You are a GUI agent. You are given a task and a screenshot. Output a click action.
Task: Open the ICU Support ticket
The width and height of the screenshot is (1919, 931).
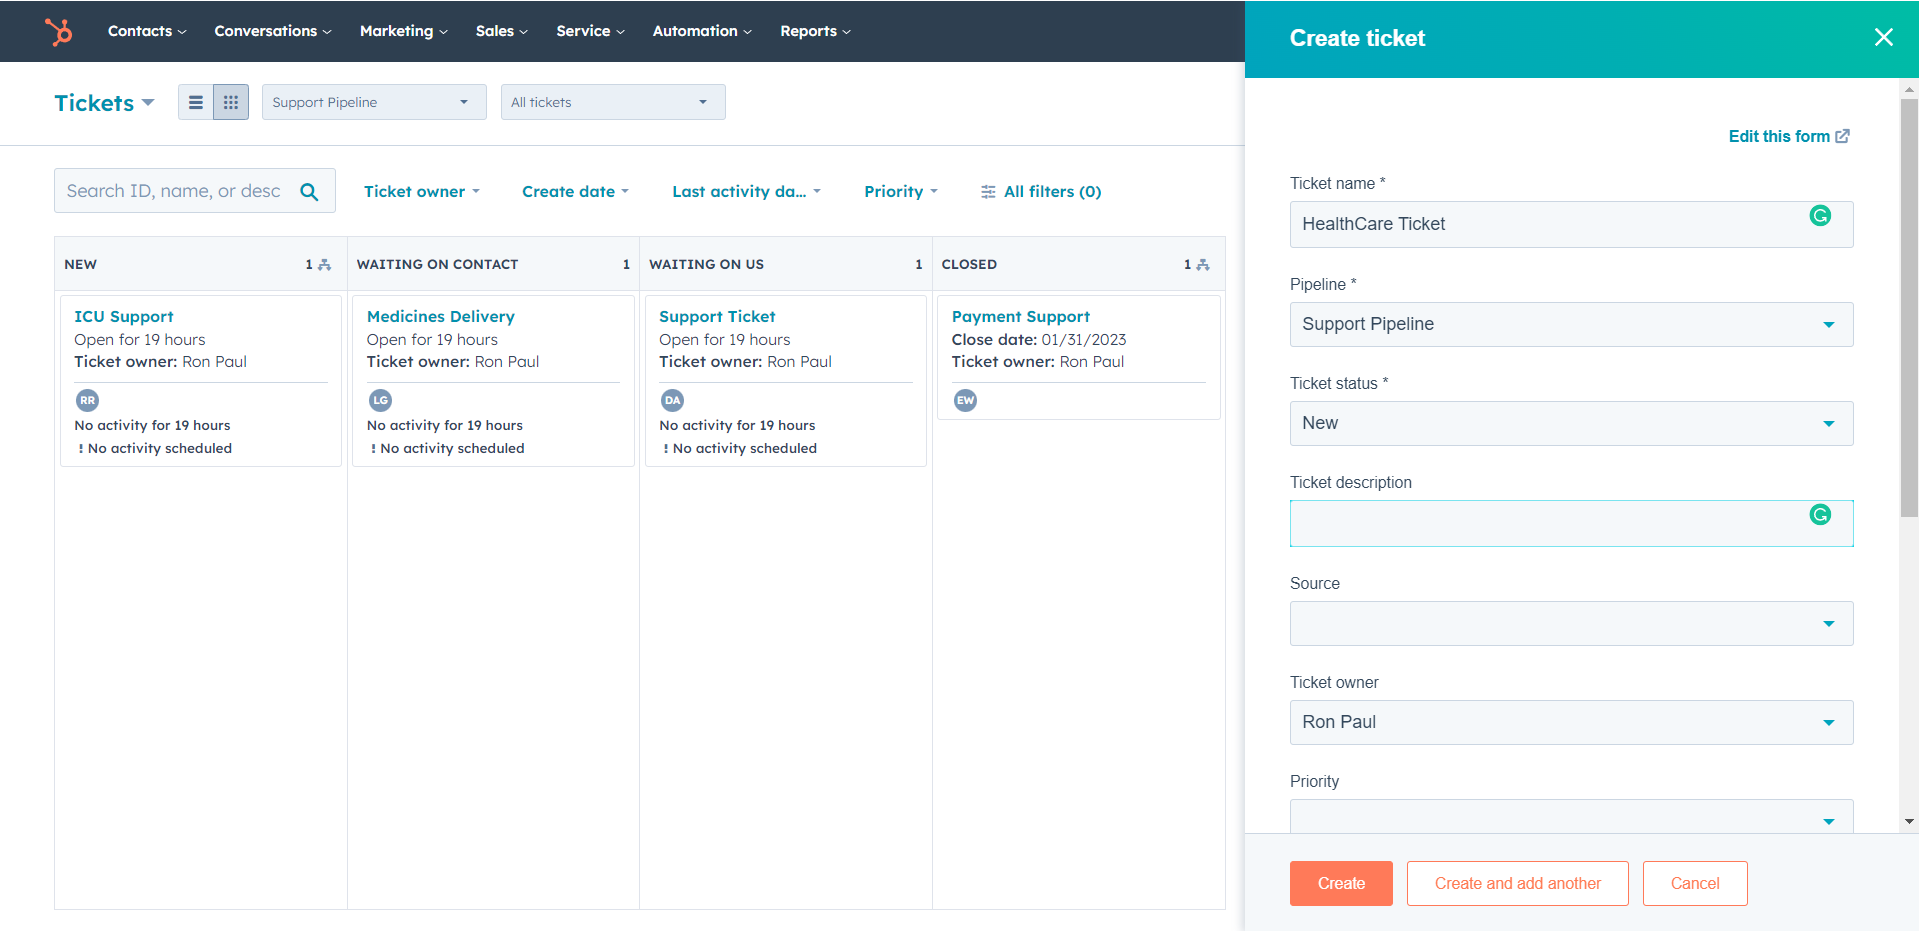[124, 316]
